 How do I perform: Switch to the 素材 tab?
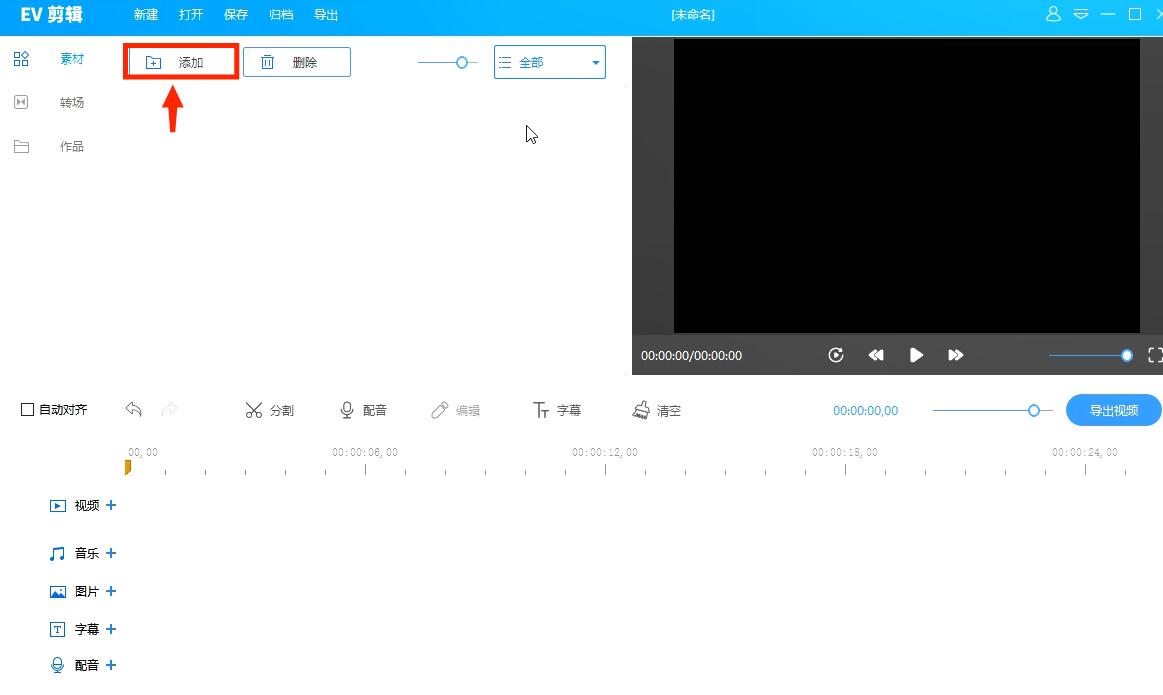72,59
